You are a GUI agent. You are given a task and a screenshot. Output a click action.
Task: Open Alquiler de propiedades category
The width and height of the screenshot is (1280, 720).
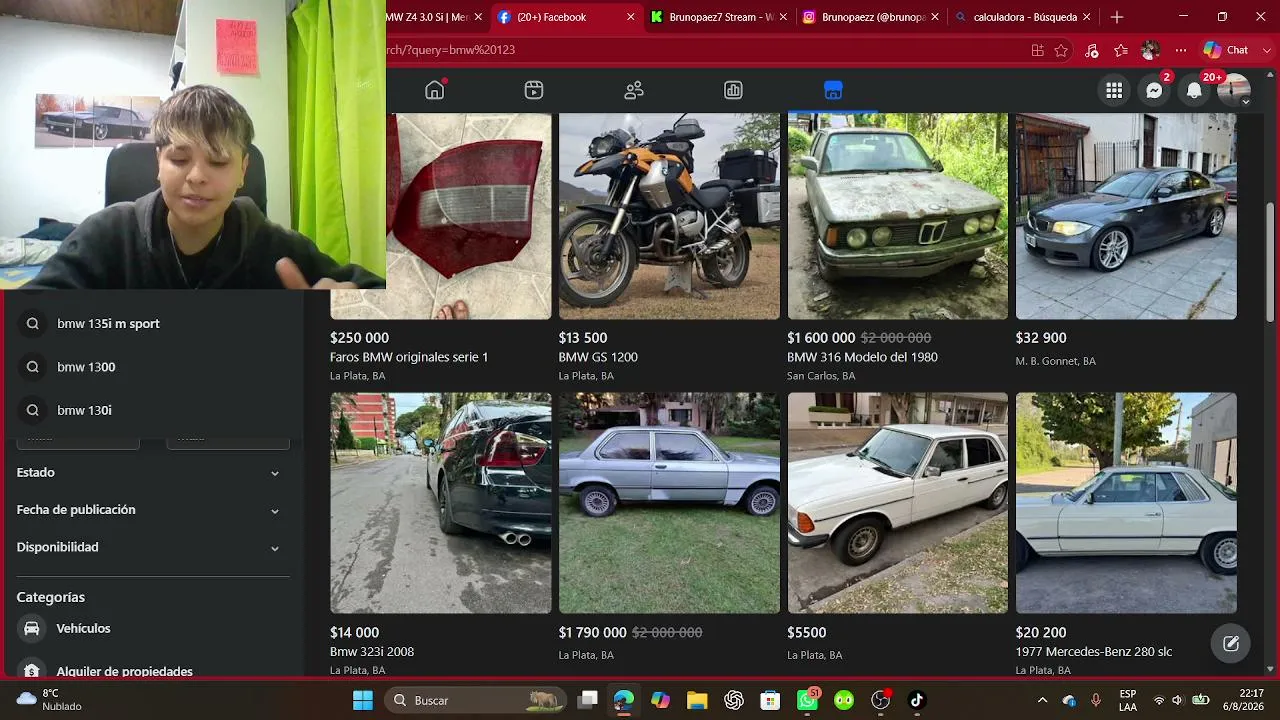[x=153, y=668]
